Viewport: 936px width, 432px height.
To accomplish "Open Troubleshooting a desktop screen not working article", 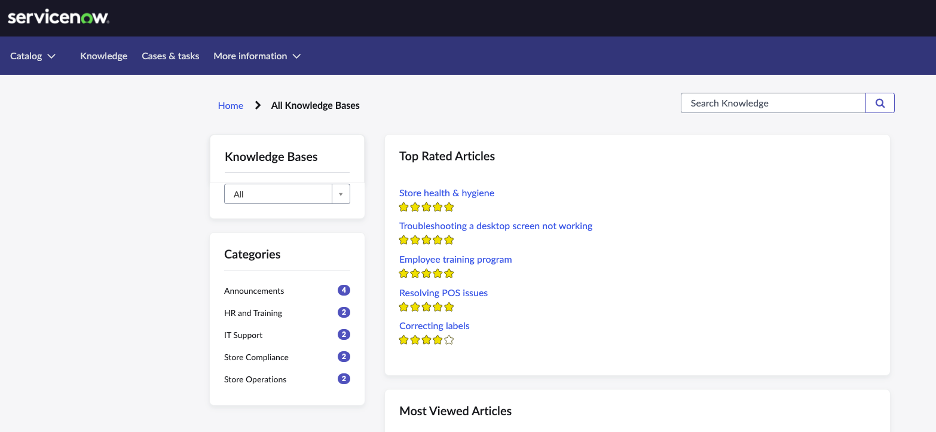I will (495, 226).
